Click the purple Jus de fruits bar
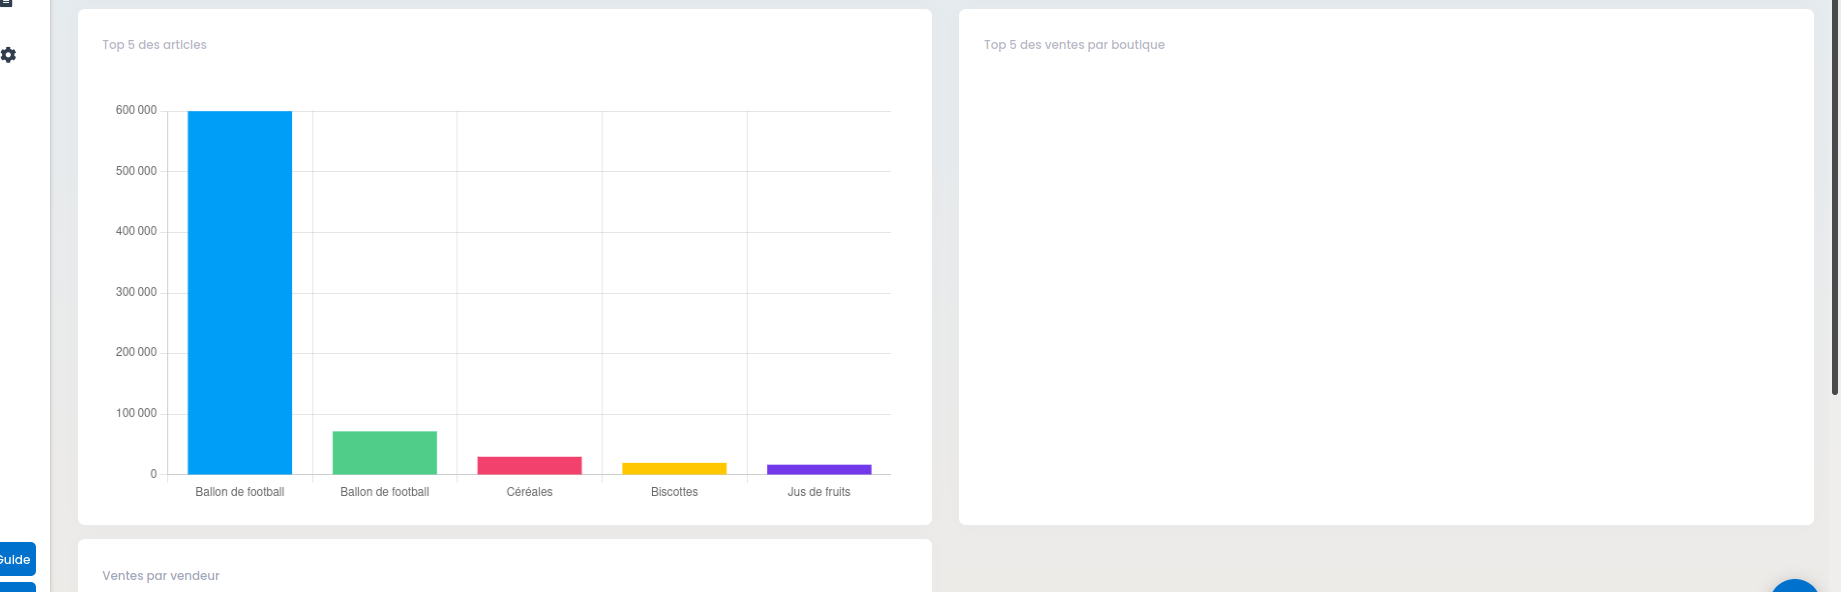 click(819, 469)
